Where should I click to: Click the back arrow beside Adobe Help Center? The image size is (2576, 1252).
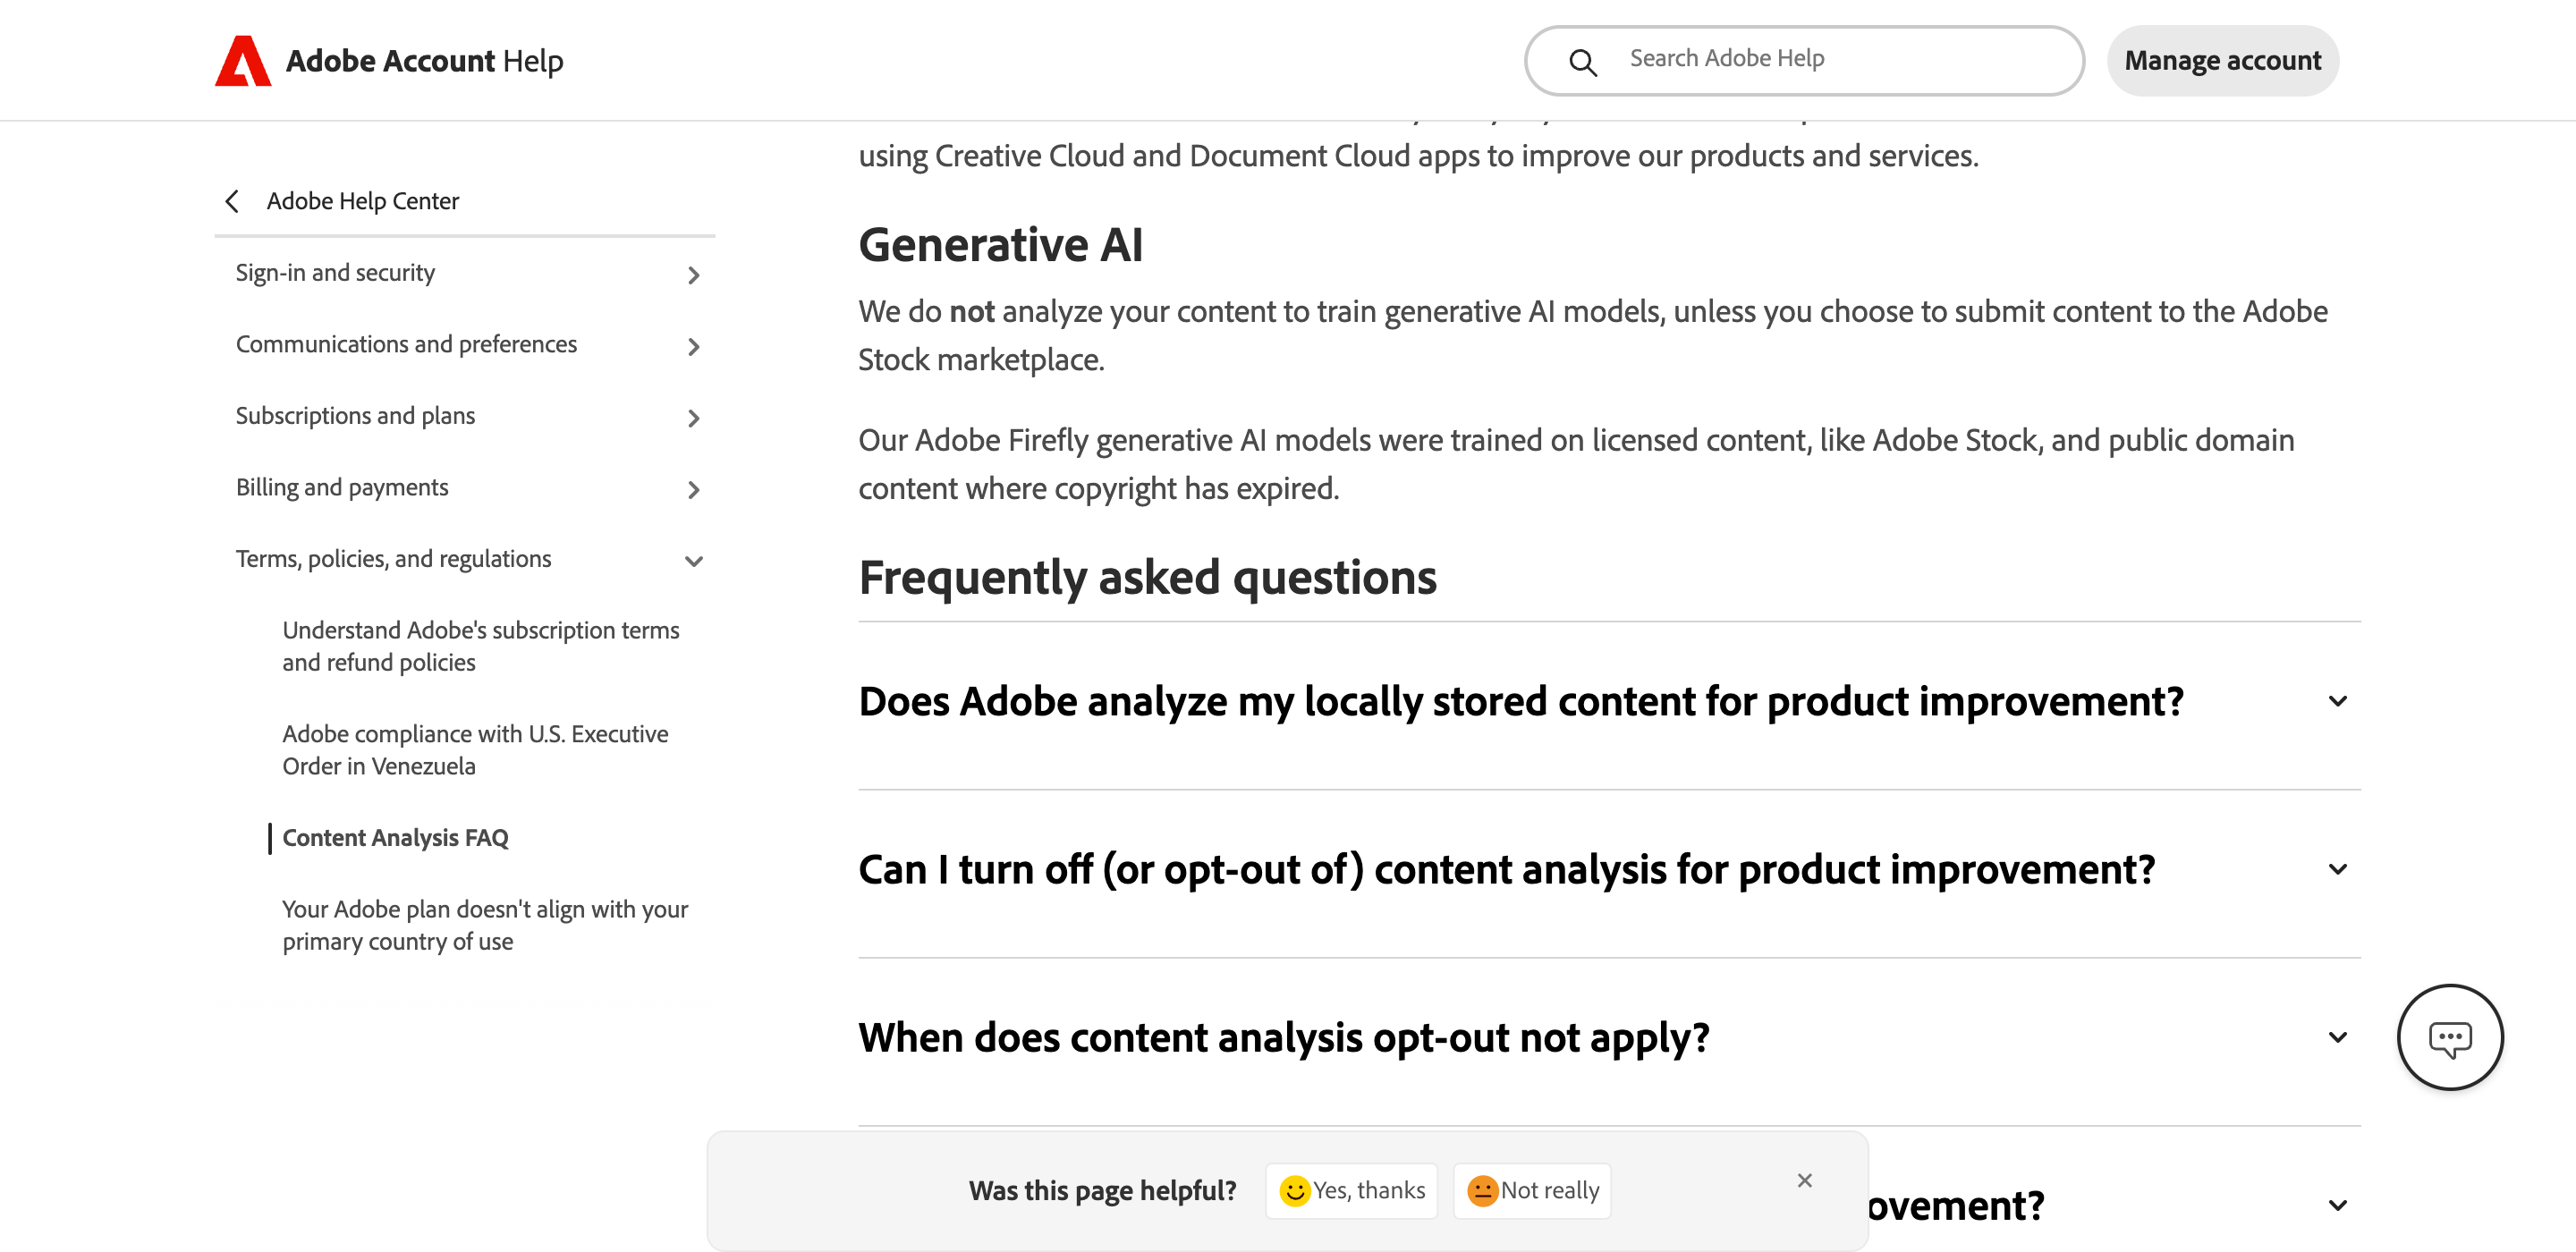click(x=232, y=201)
